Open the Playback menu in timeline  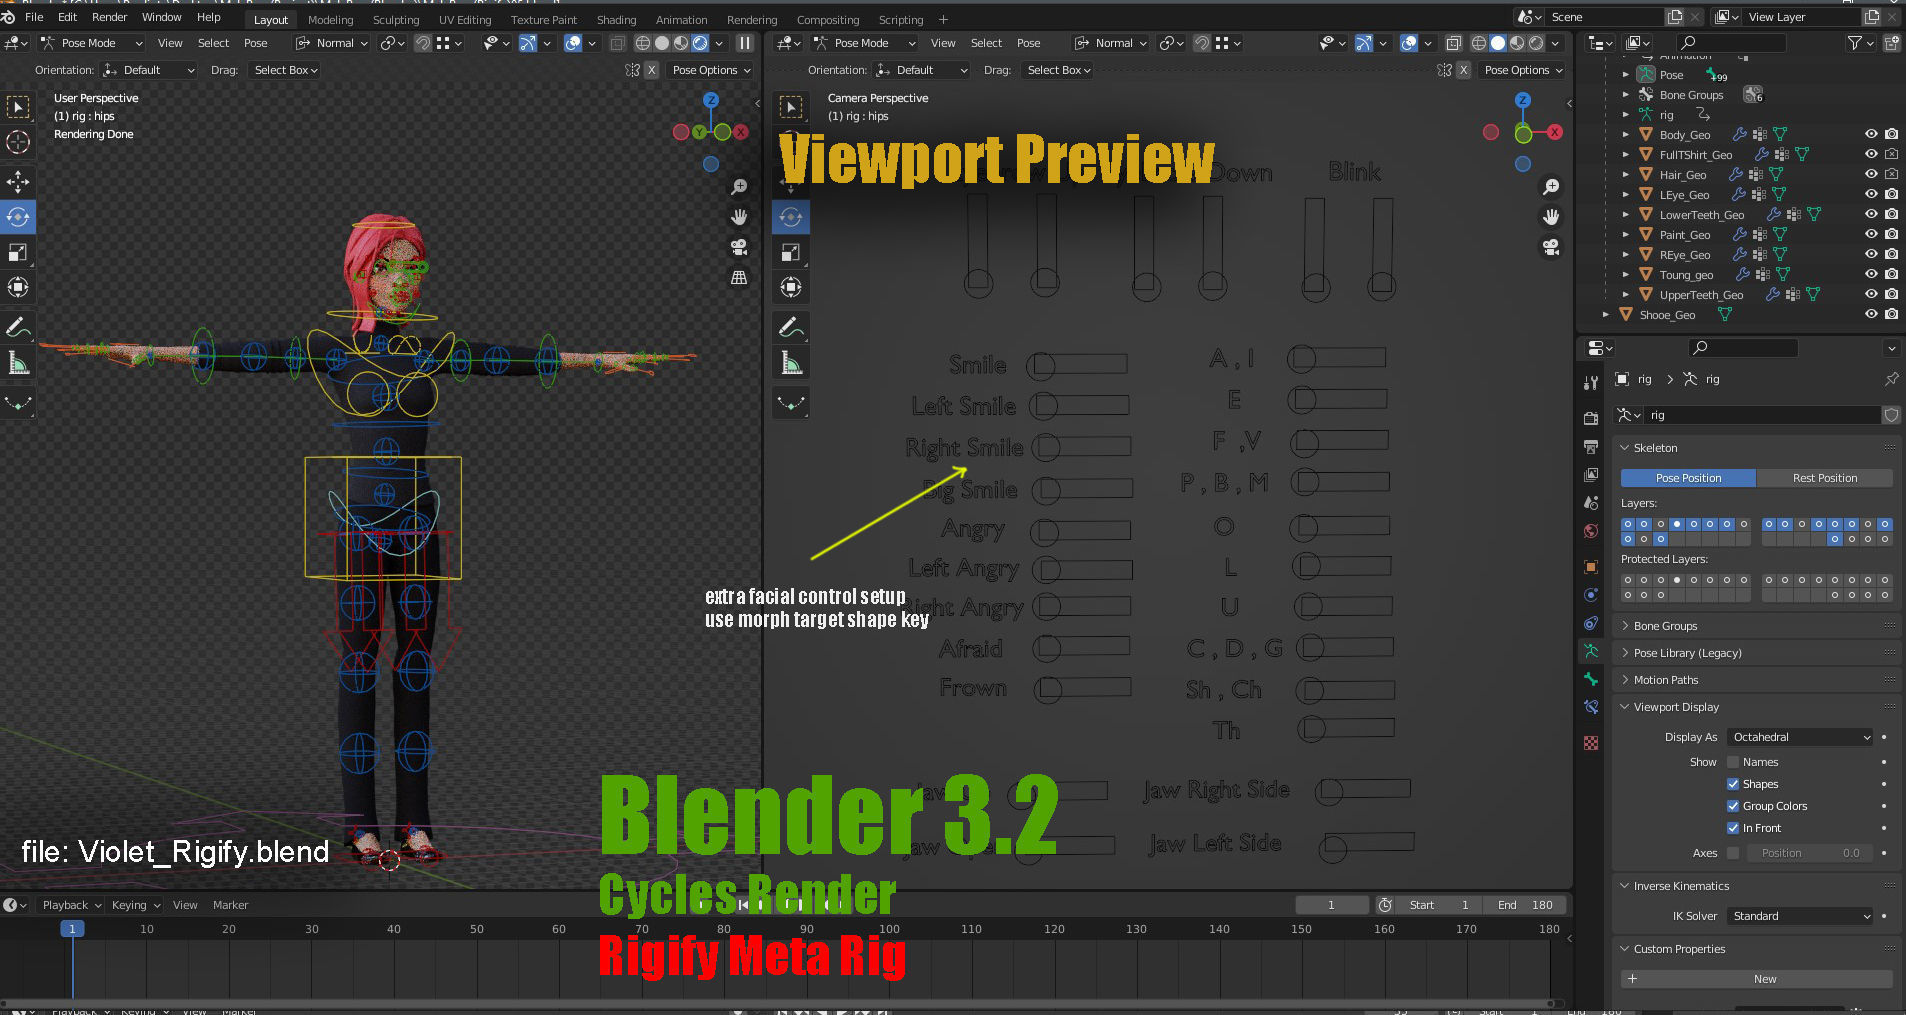point(71,905)
